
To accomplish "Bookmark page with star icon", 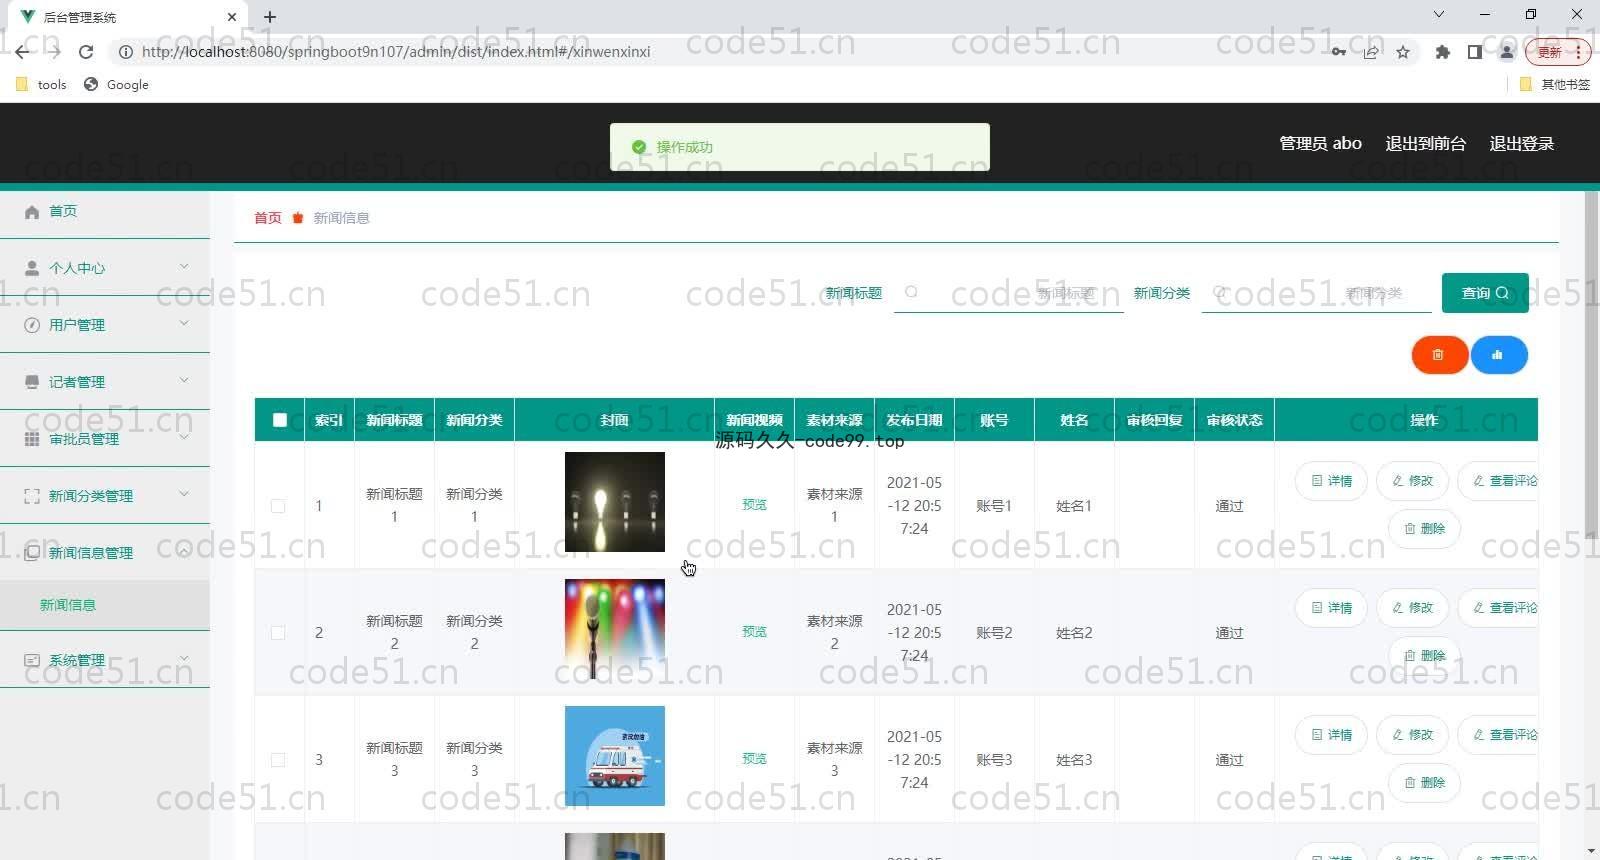I will (x=1403, y=52).
